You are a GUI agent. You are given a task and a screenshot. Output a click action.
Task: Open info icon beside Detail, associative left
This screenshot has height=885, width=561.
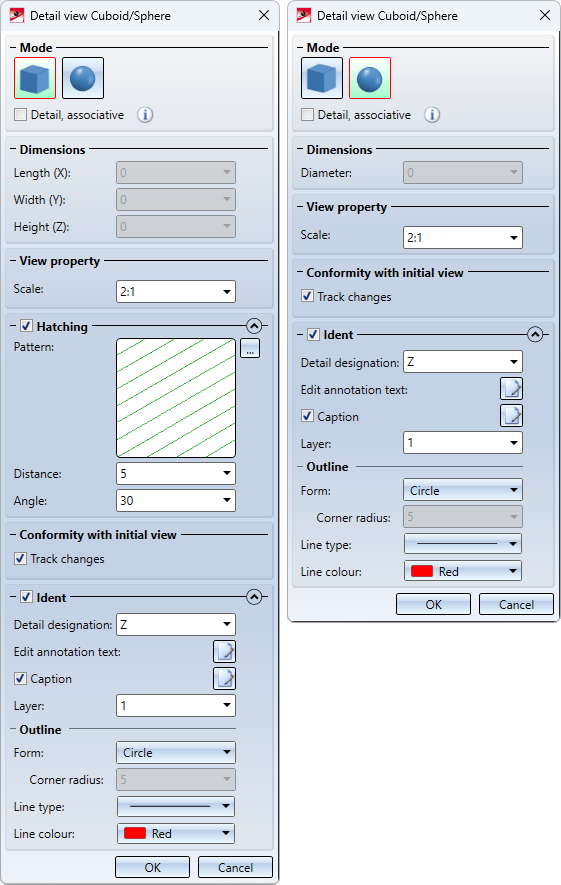(145, 115)
